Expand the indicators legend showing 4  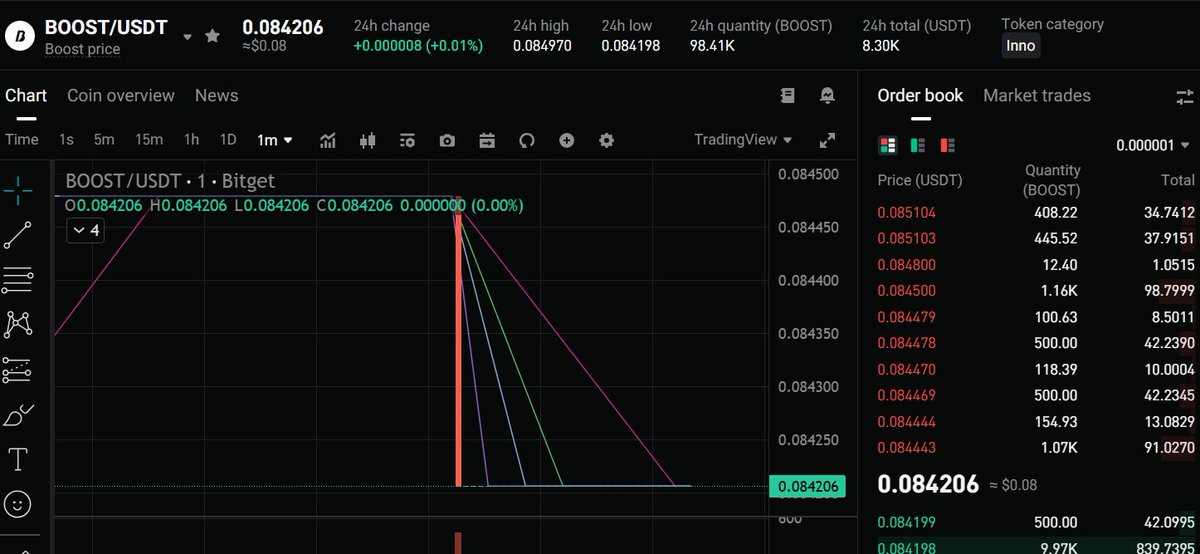tap(85, 230)
